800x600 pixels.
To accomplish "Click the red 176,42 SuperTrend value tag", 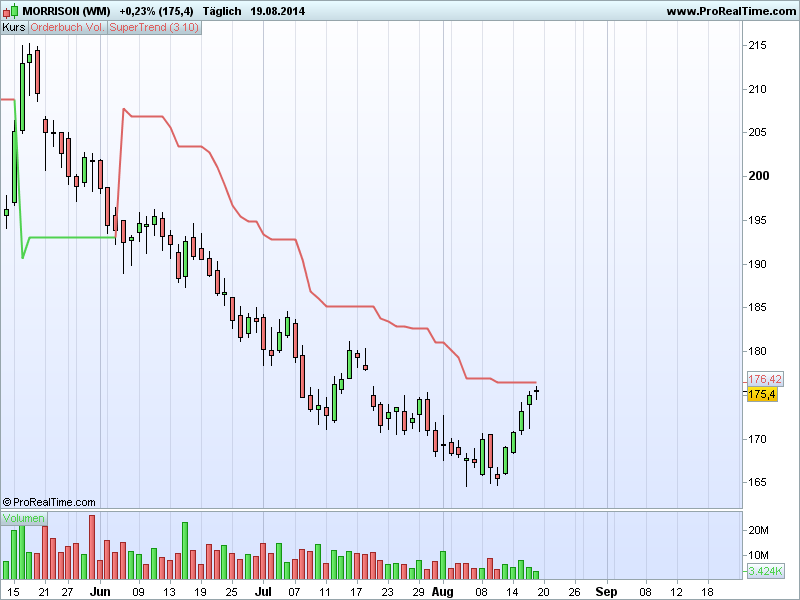I will coord(764,379).
